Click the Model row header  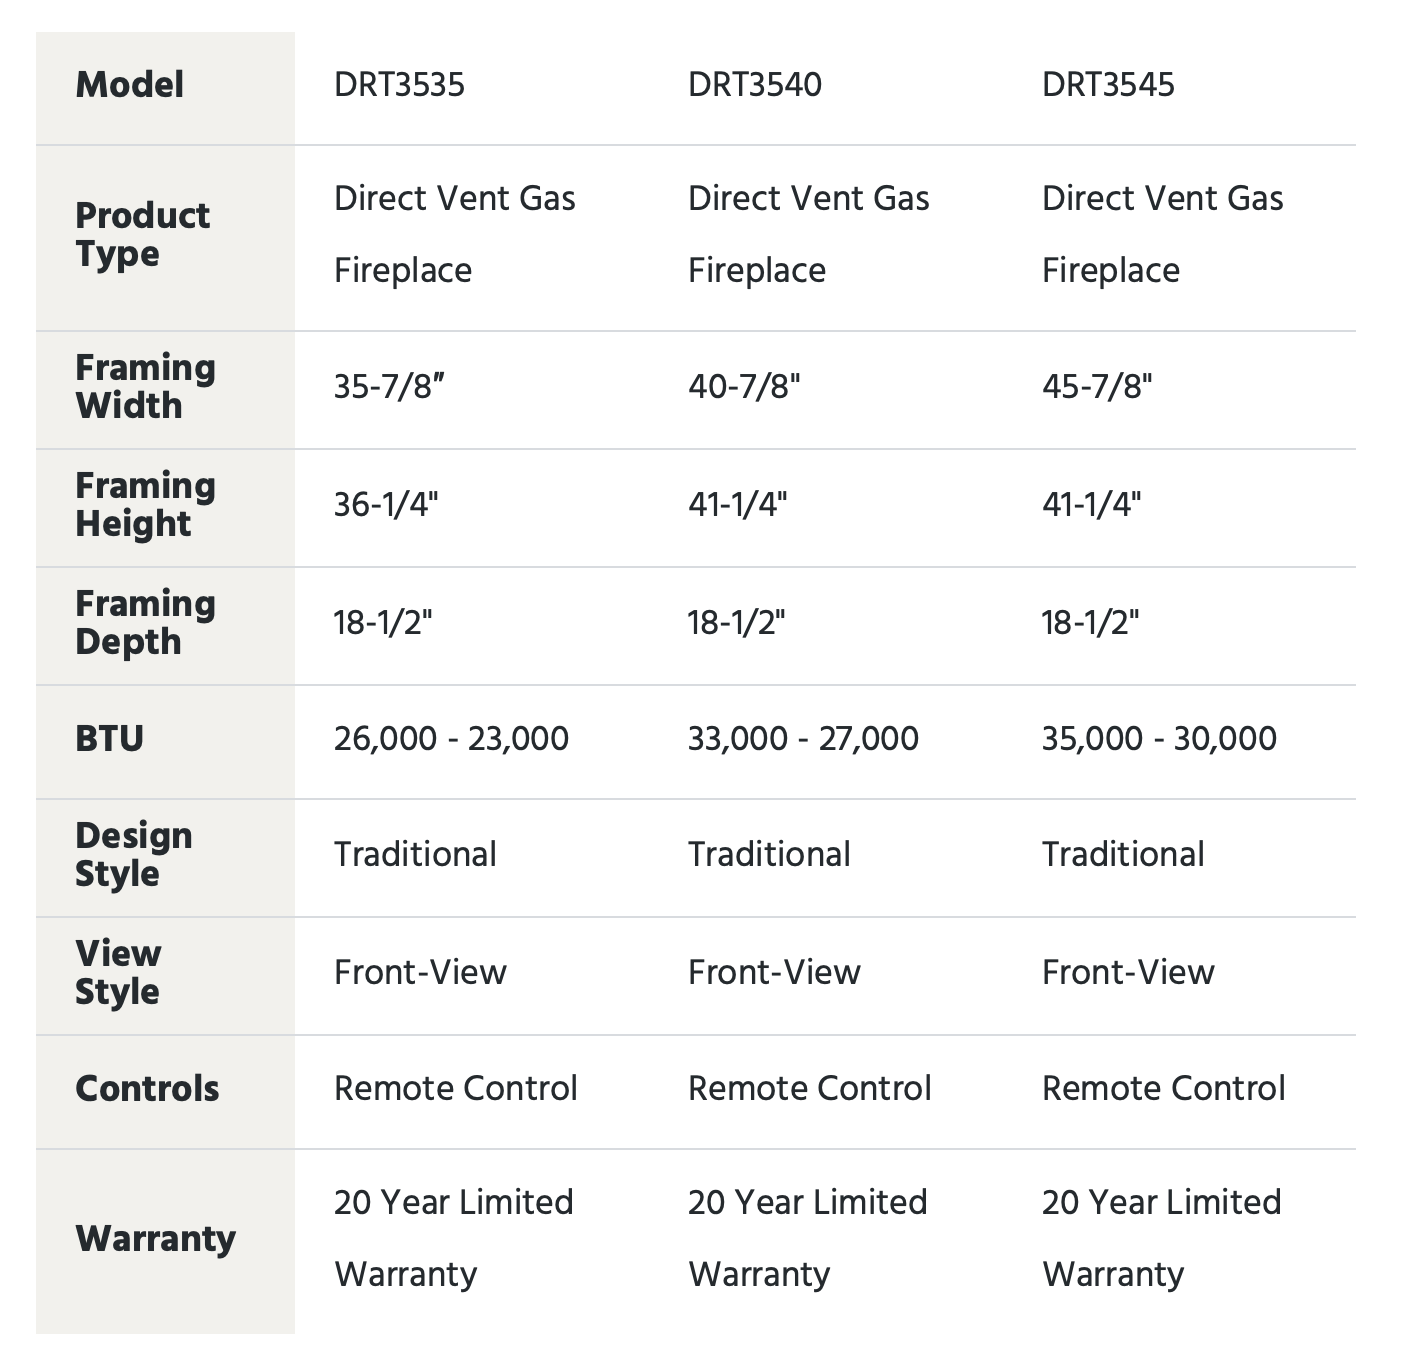pos(129,85)
